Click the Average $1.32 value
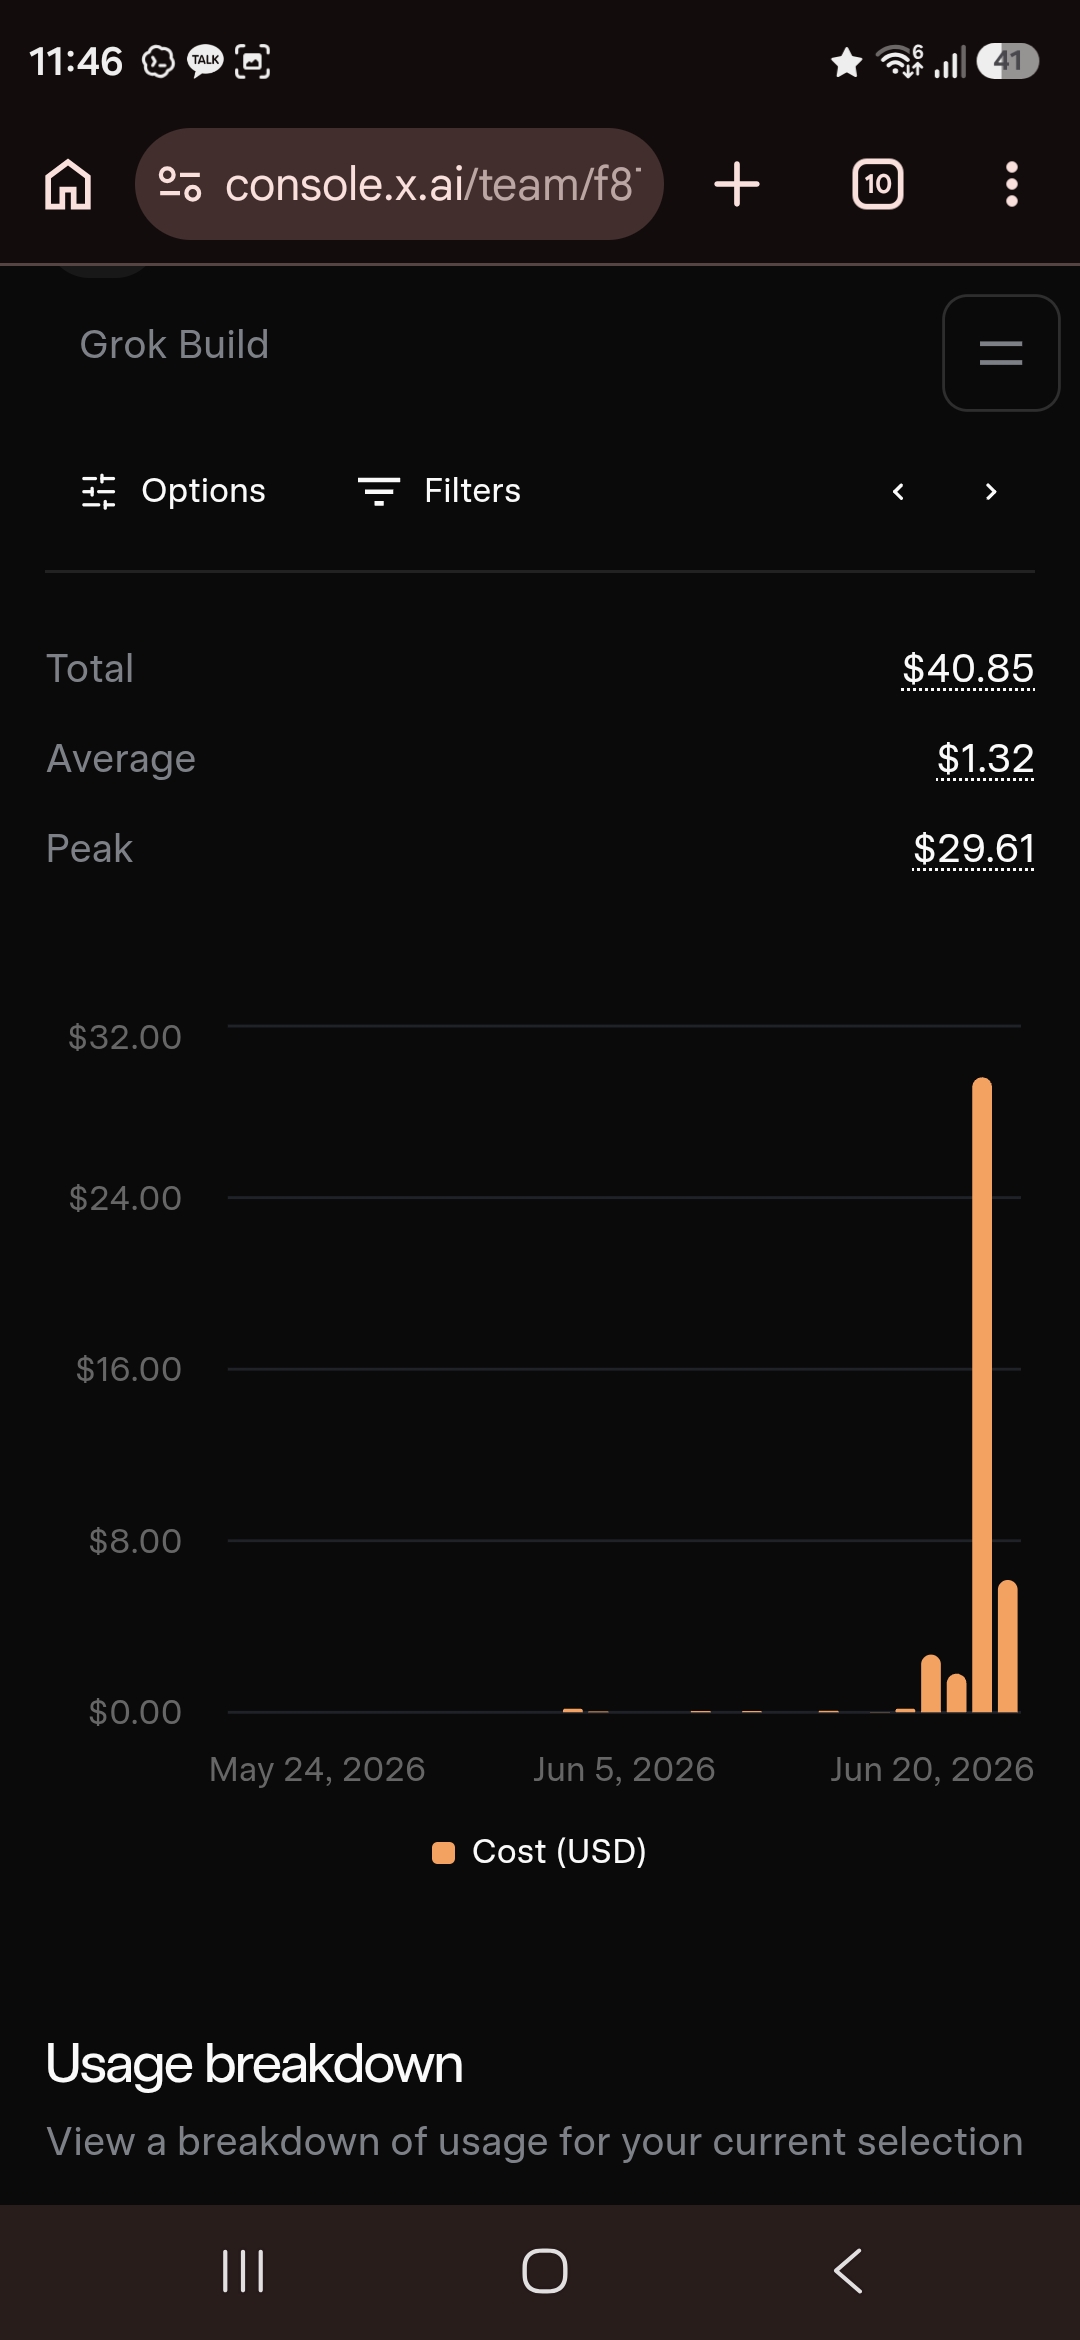 (985, 758)
